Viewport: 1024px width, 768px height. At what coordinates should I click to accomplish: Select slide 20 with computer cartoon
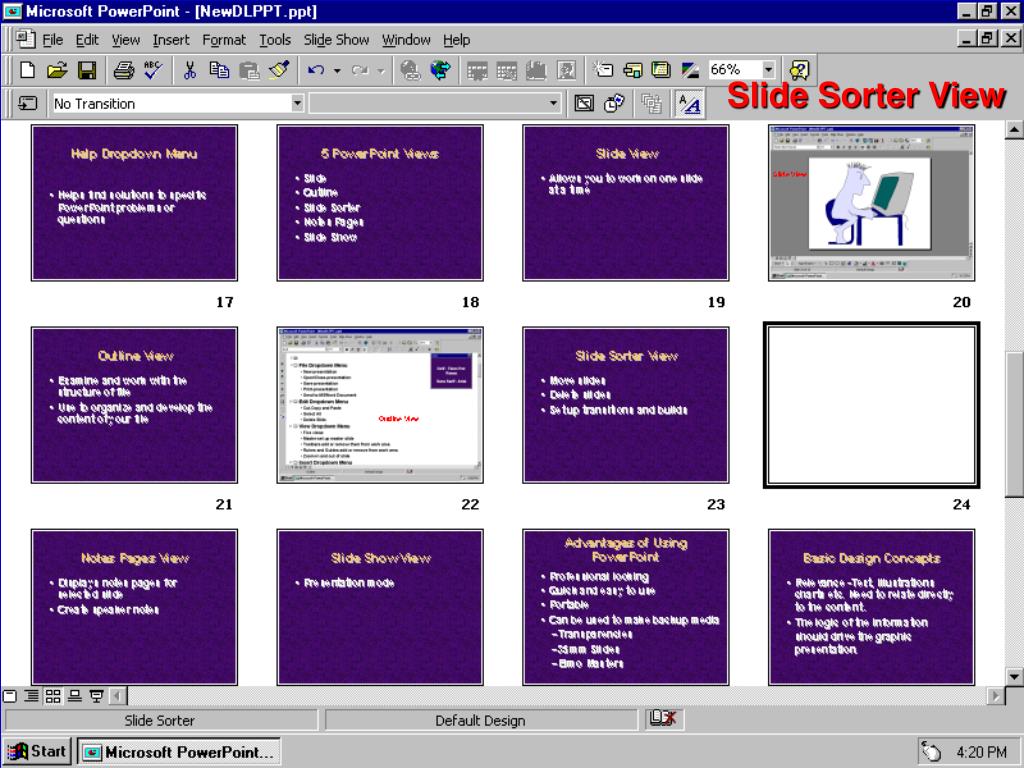[871, 203]
